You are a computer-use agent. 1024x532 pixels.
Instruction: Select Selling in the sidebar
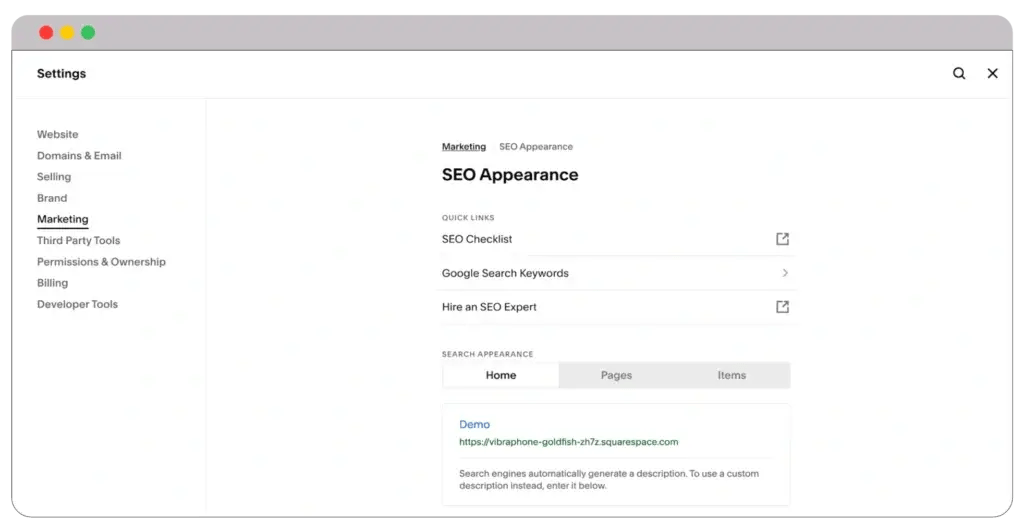54,177
